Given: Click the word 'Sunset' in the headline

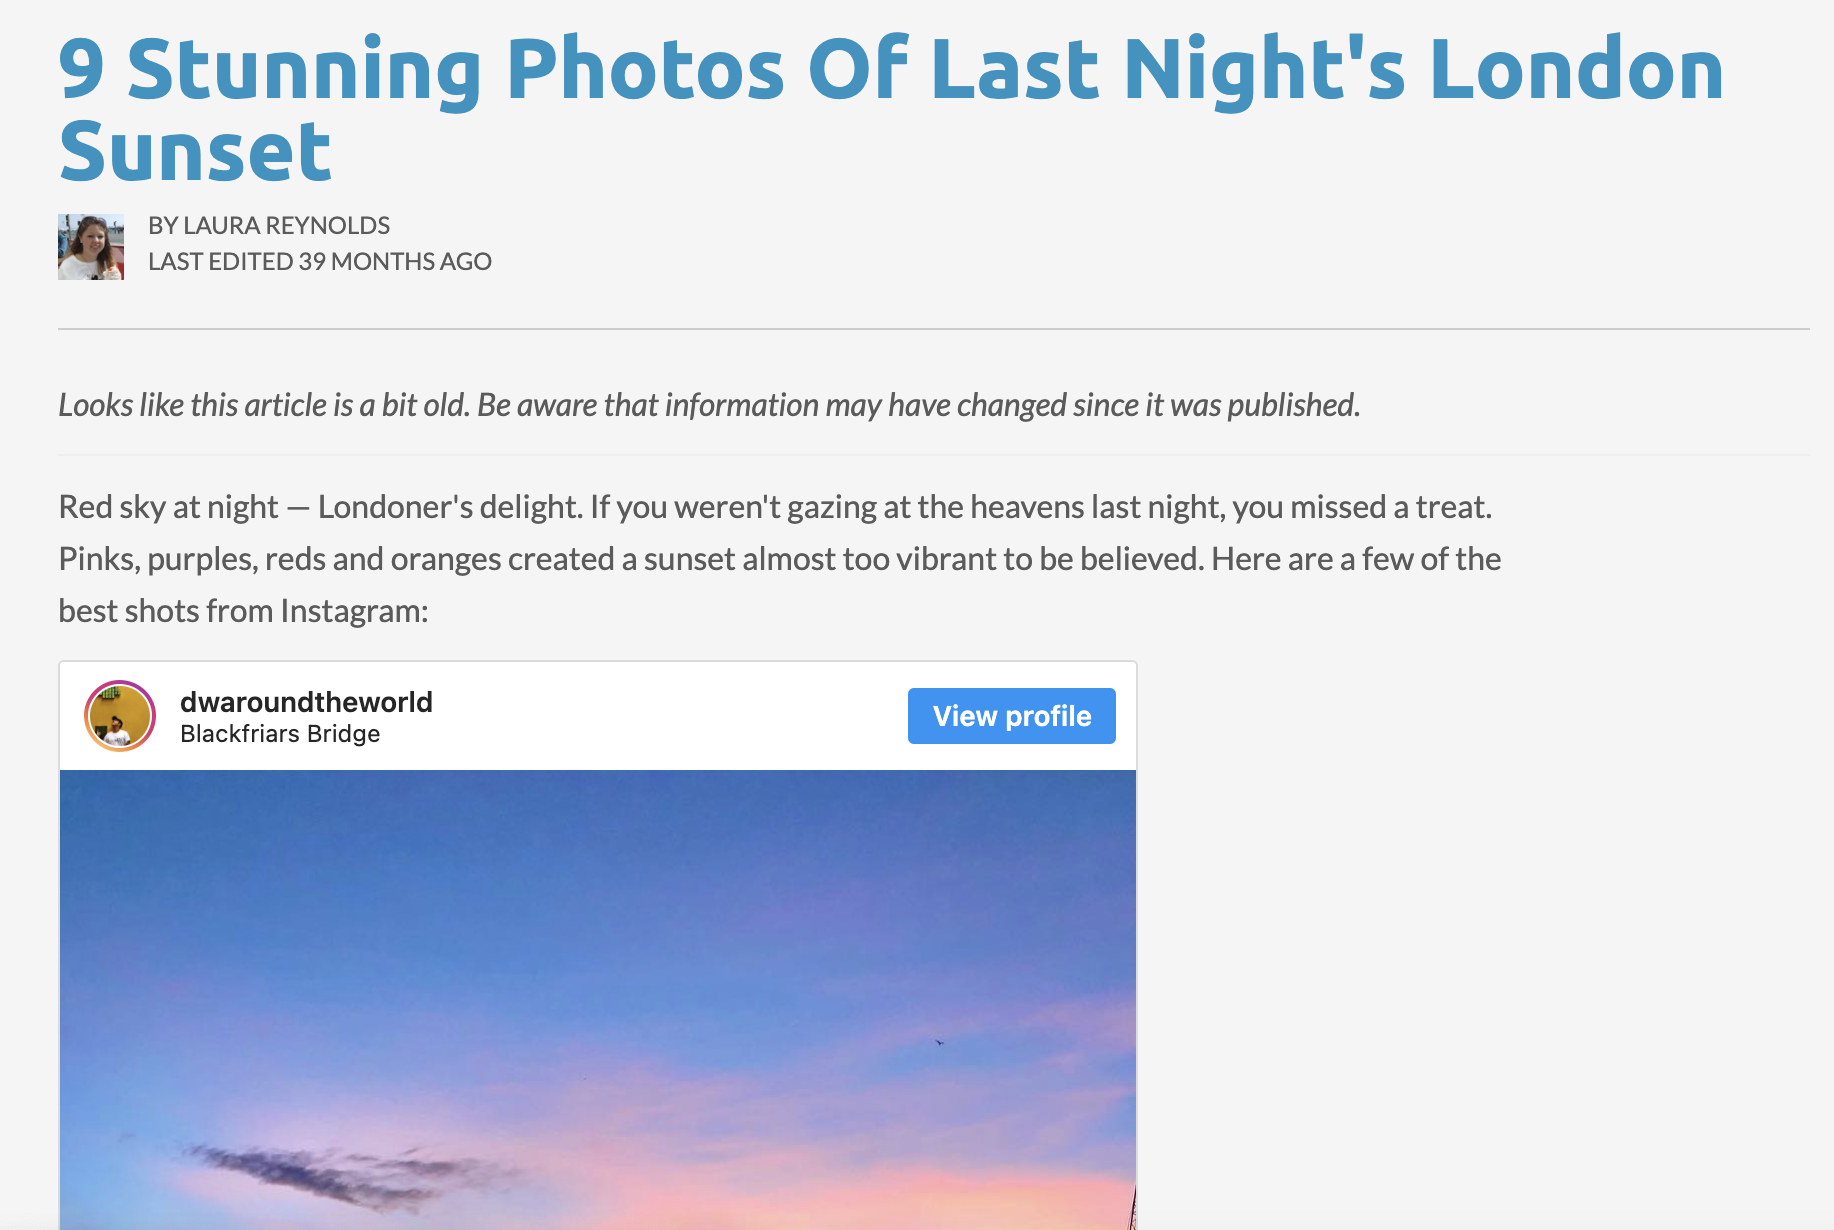Looking at the screenshot, I should coord(195,152).
